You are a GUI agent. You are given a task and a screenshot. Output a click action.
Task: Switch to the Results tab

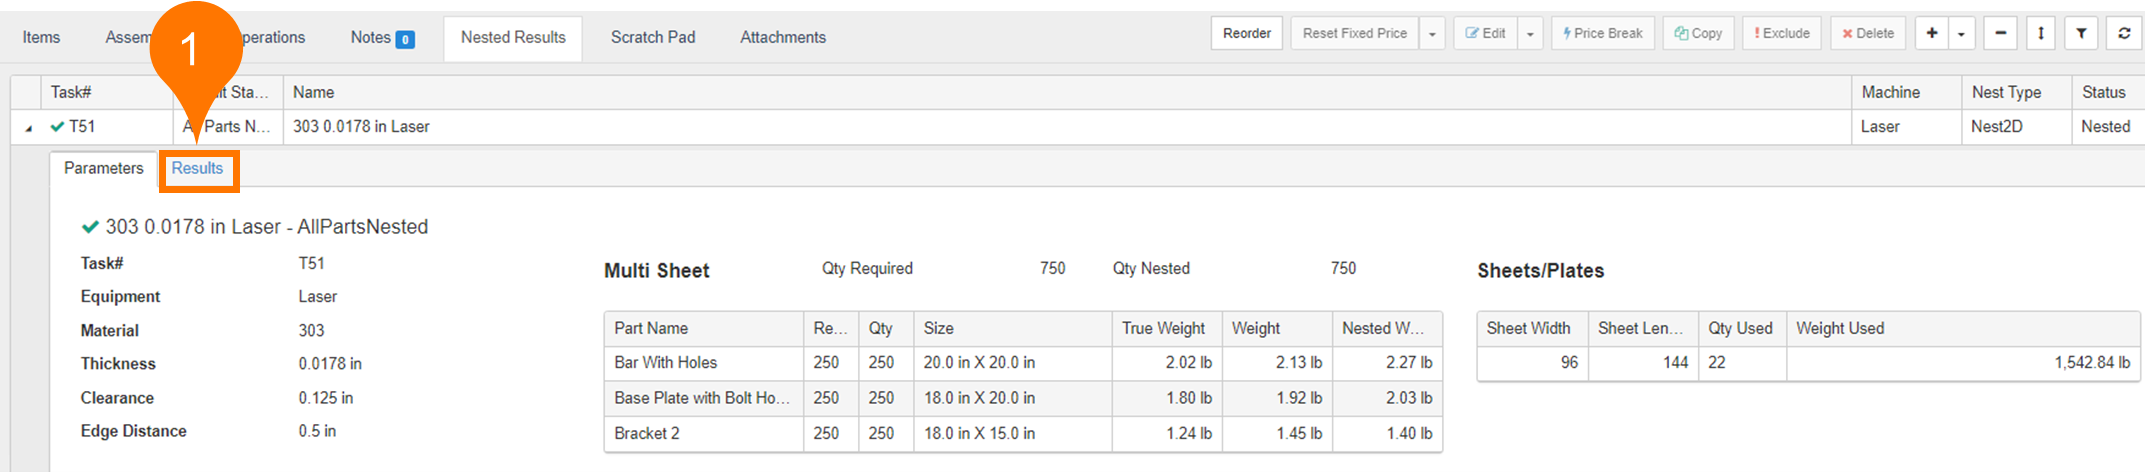click(197, 168)
